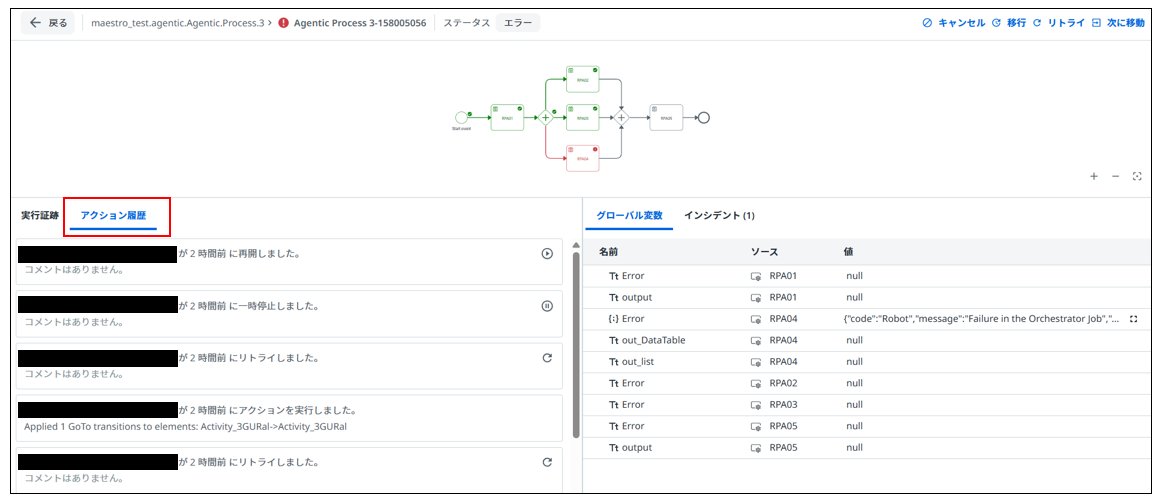Viewport: 1158px width, 502px height.
Task: Click the back arrow button labeled 戻る
Action: 48,22
